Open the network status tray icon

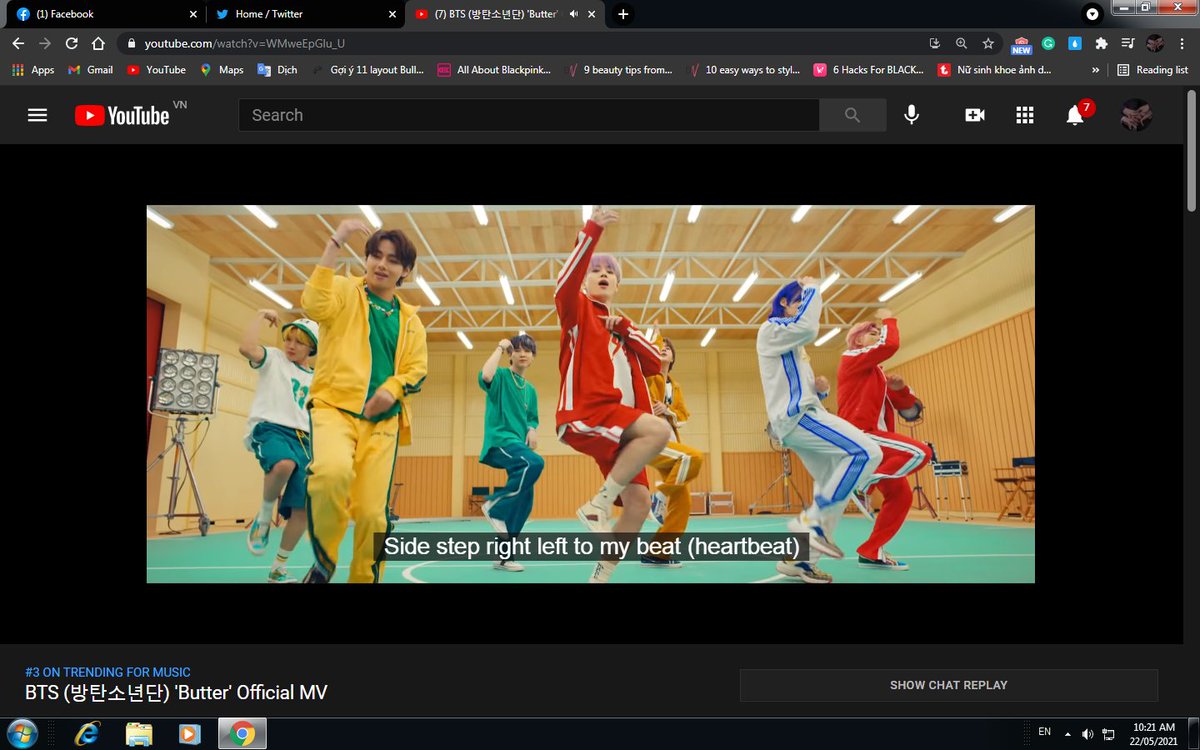pyautogui.click(x=1108, y=734)
